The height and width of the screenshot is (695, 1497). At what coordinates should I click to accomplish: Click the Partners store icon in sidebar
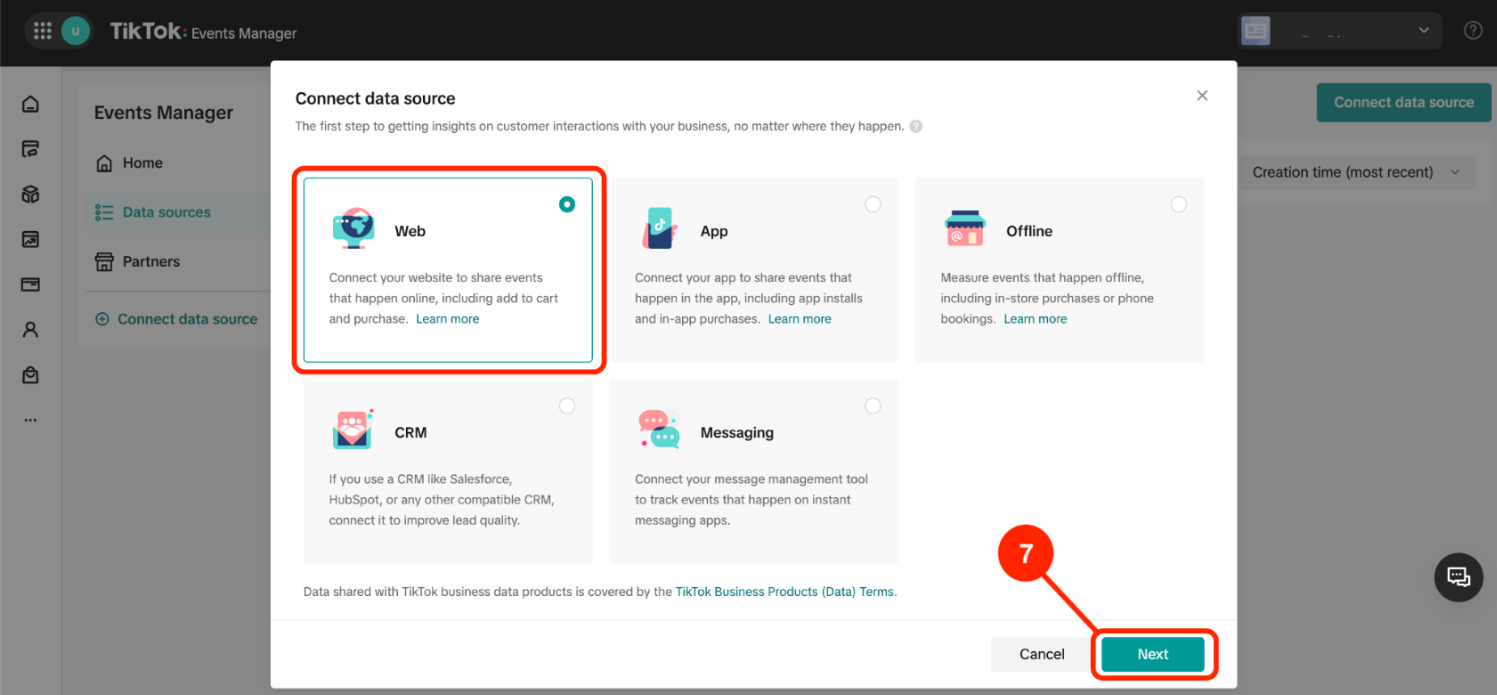[104, 261]
